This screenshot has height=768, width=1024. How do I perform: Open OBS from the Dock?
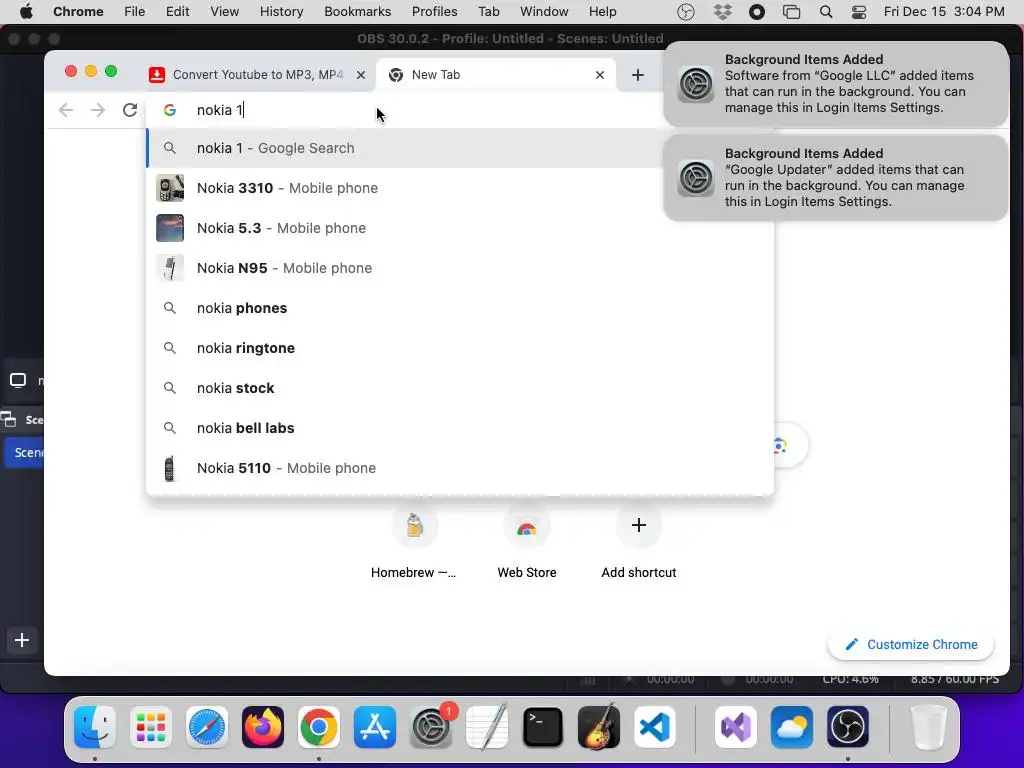pyautogui.click(x=848, y=727)
